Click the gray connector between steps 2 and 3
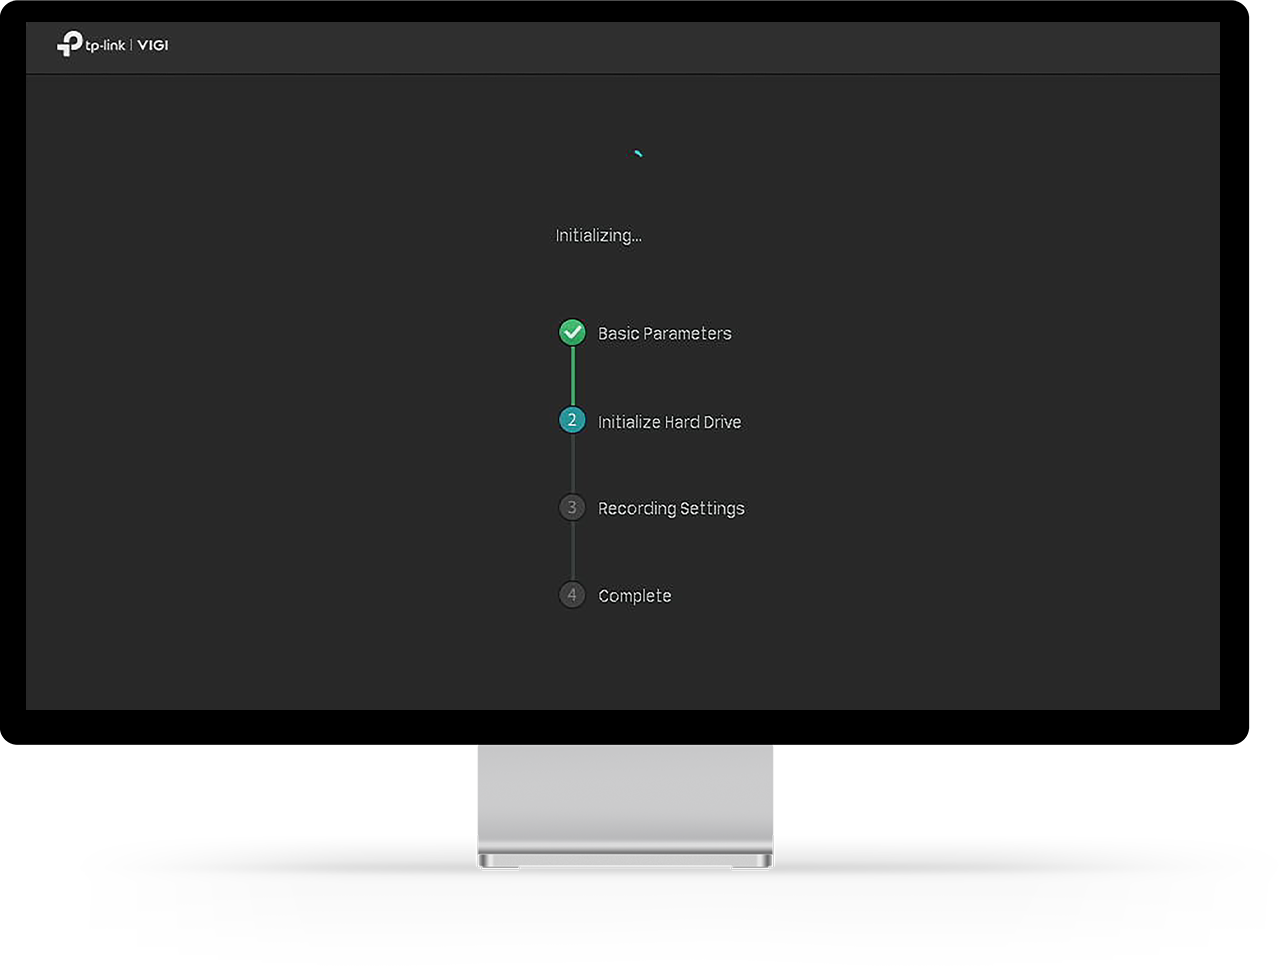Viewport: 1279px width, 966px height. click(572, 464)
